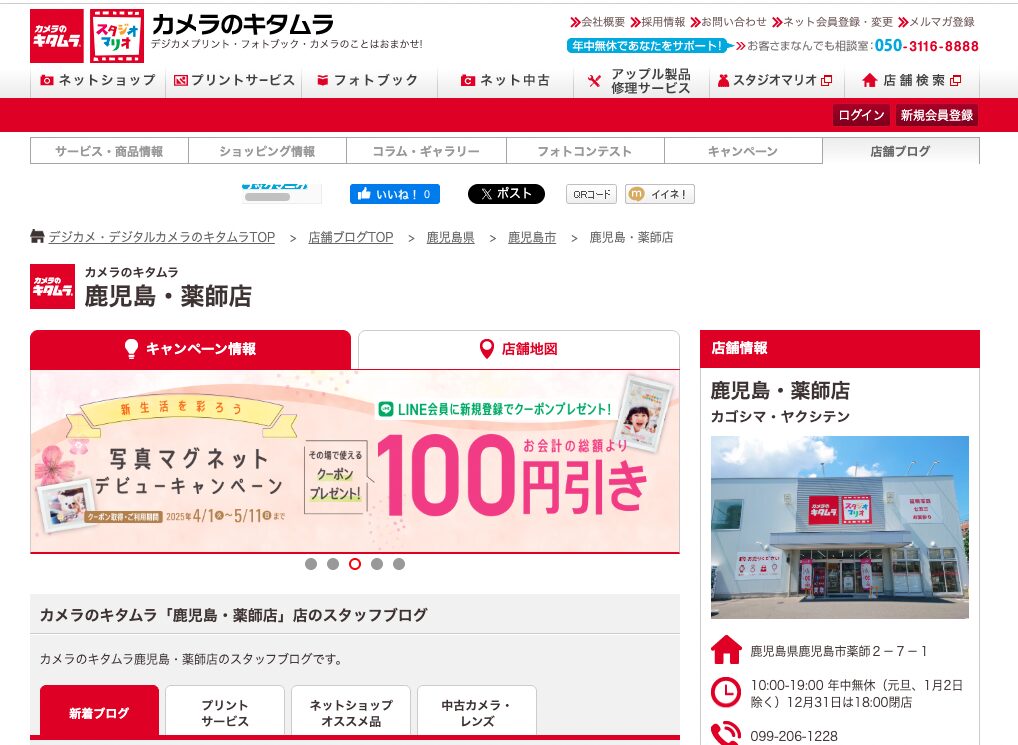Viewport: 1018px width, 745px height.
Task: Open ネットショップ from main navigation
Action: (x=98, y=80)
